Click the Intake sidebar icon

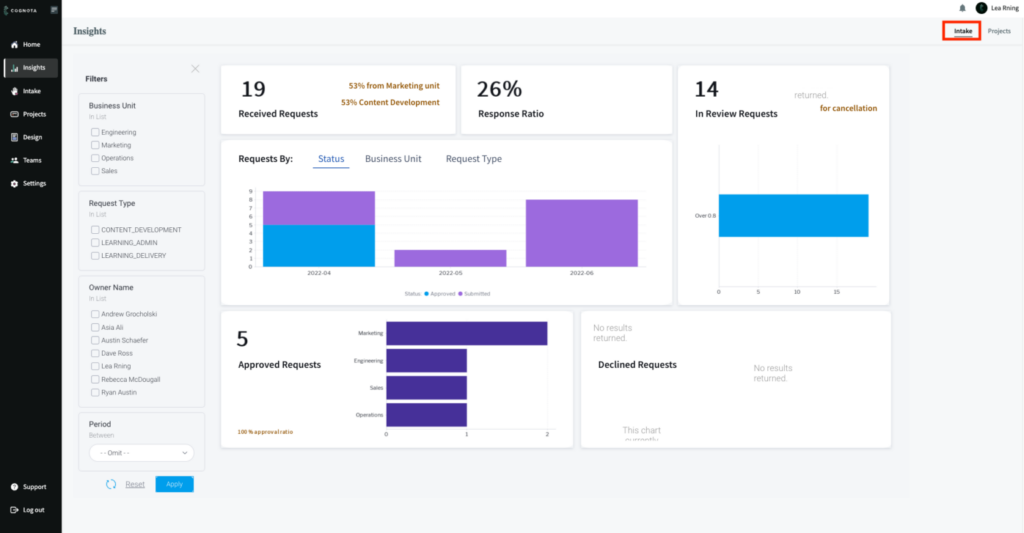[x=14, y=91]
